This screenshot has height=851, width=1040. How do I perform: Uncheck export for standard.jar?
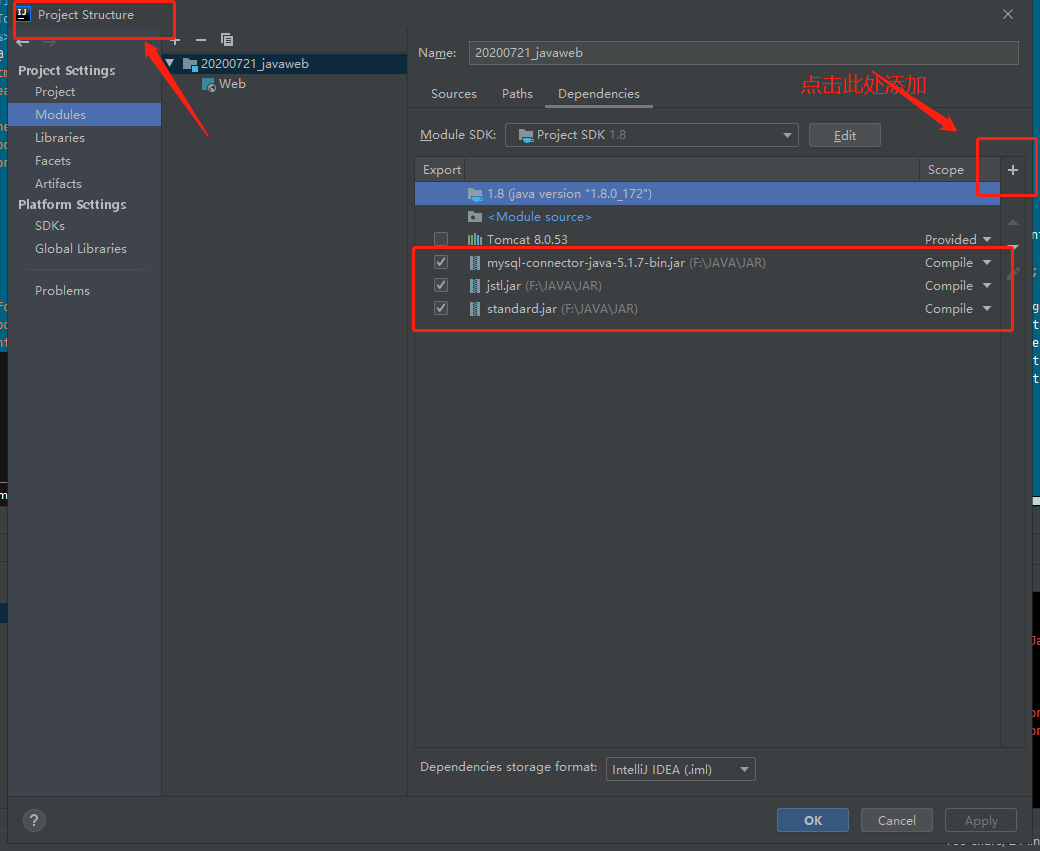[441, 308]
